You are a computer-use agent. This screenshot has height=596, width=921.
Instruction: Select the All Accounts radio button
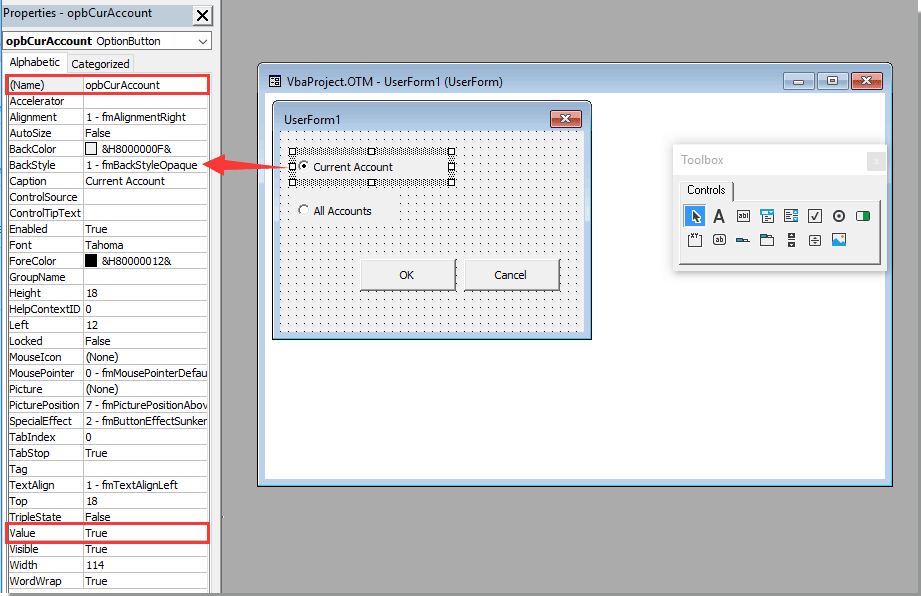[x=302, y=210]
